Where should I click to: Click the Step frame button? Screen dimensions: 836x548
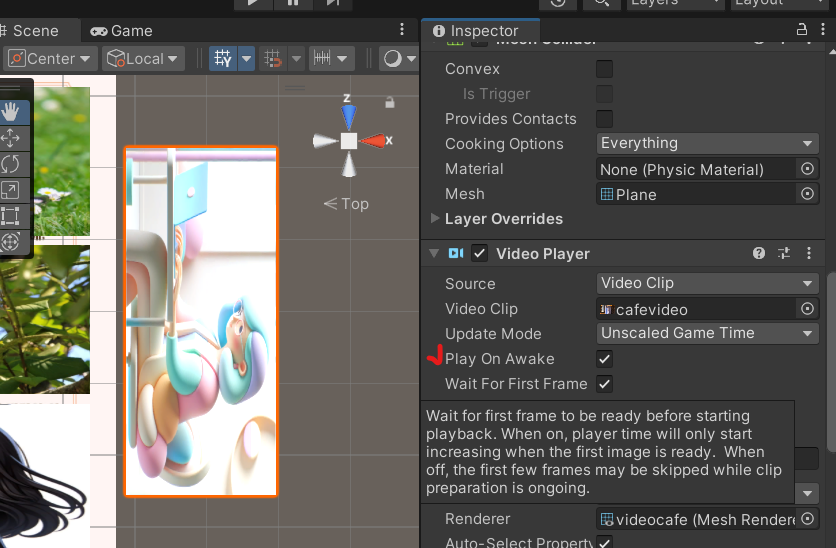[332, 3]
